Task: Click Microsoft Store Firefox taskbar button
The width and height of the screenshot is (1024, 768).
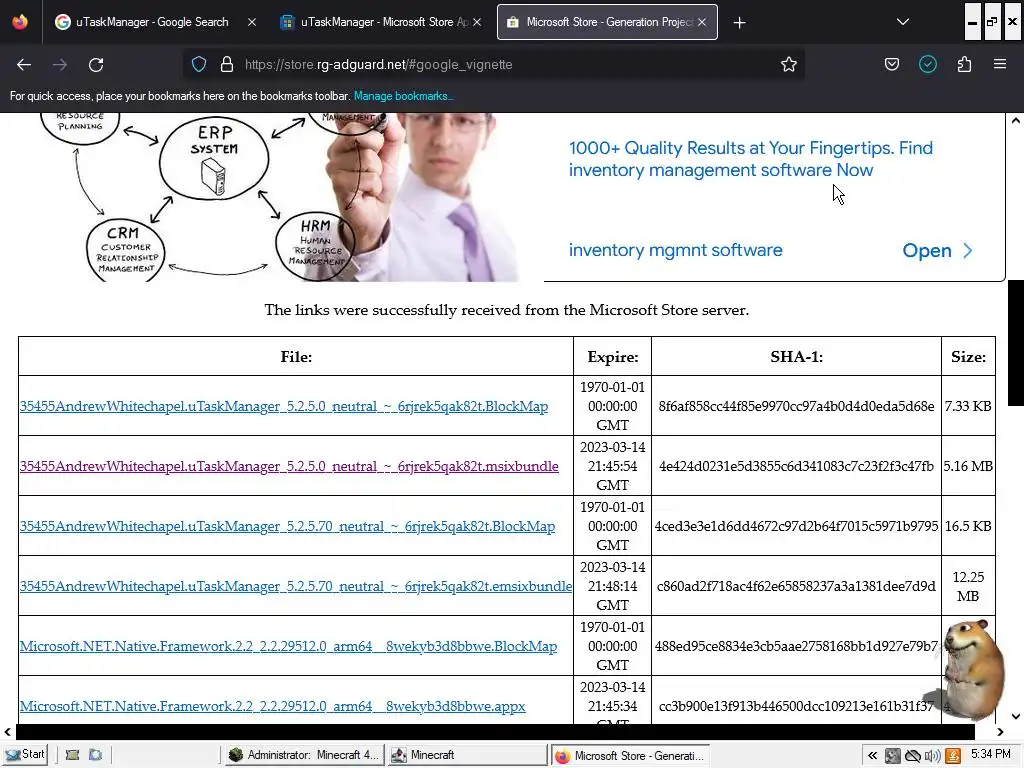Action: [630, 756]
